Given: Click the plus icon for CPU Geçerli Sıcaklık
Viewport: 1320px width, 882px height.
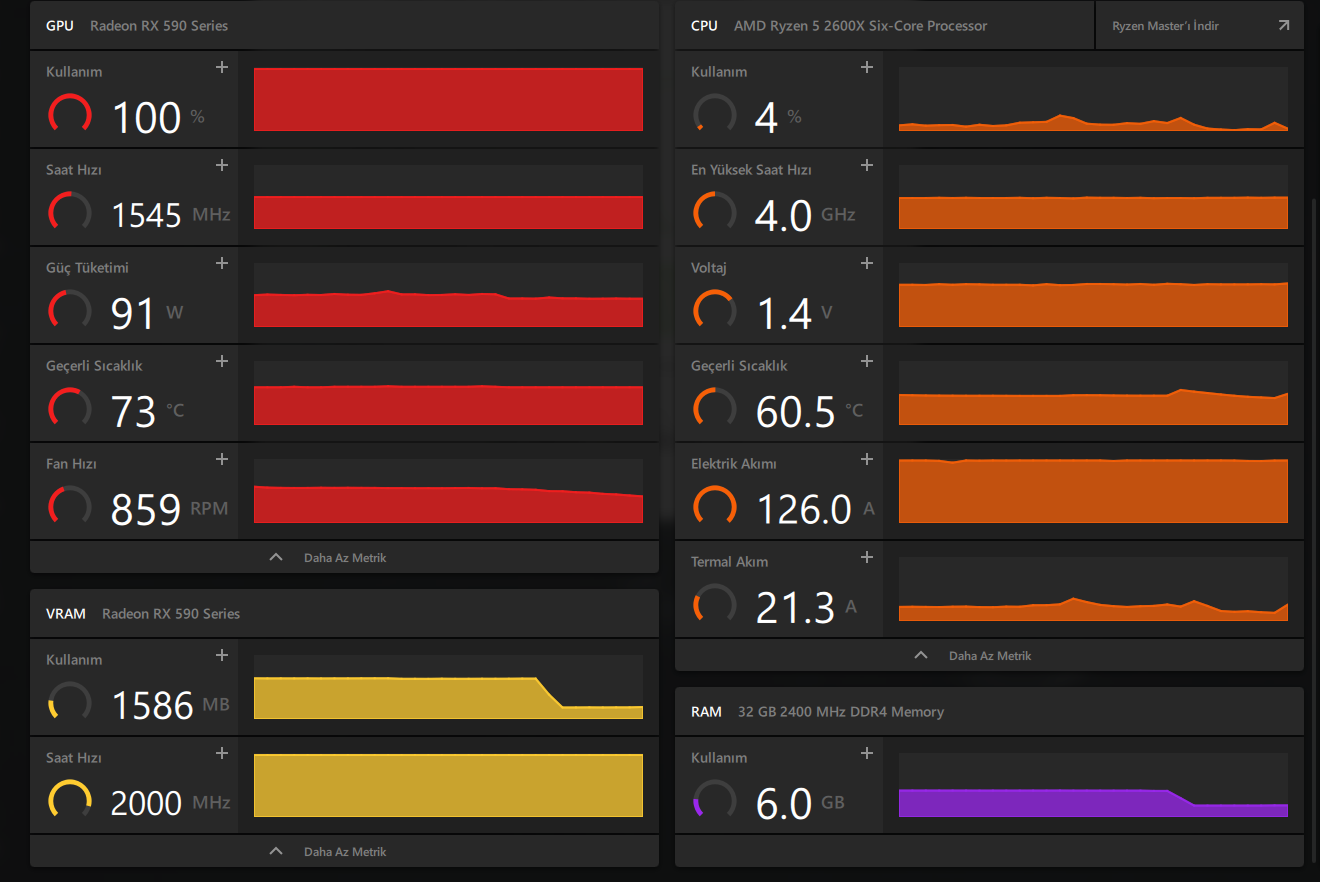Looking at the screenshot, I should pos(867,361).
